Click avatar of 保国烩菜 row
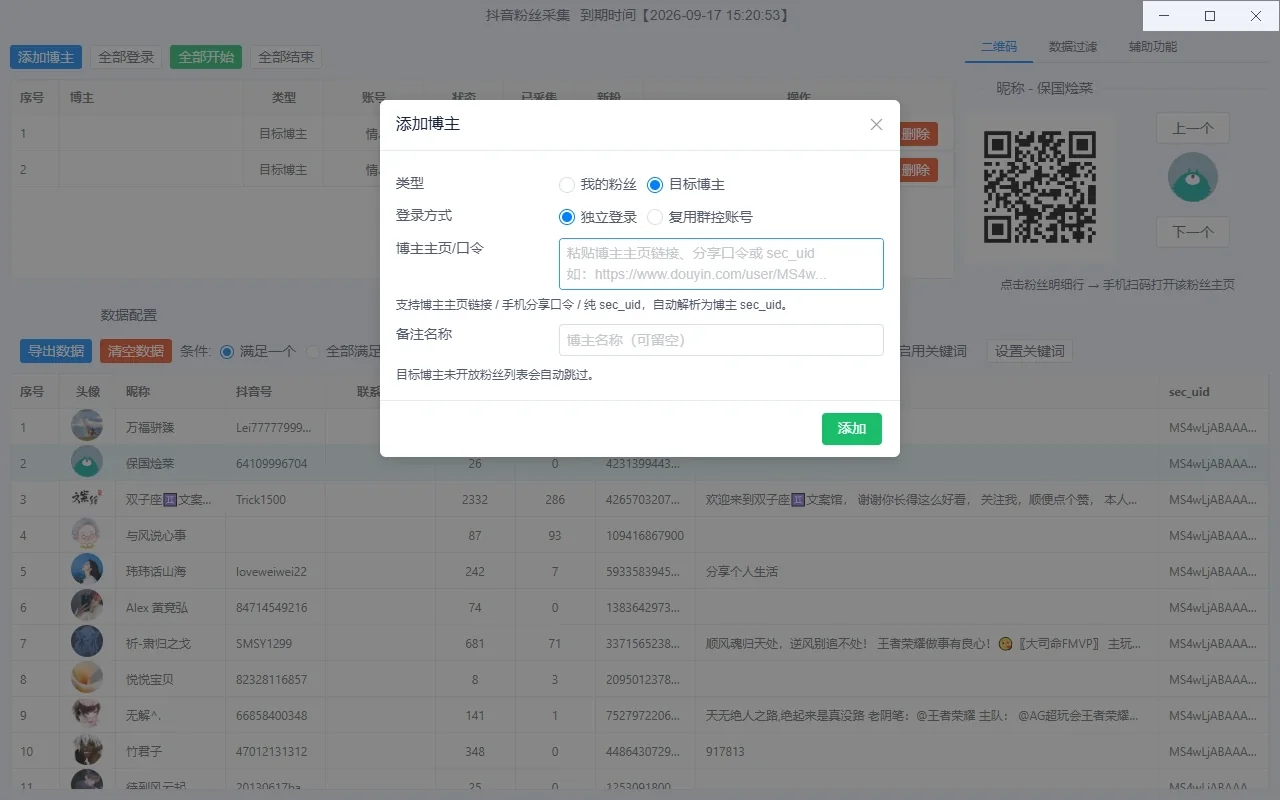This screenshot has width=1280, height=800. pos(87,462)
